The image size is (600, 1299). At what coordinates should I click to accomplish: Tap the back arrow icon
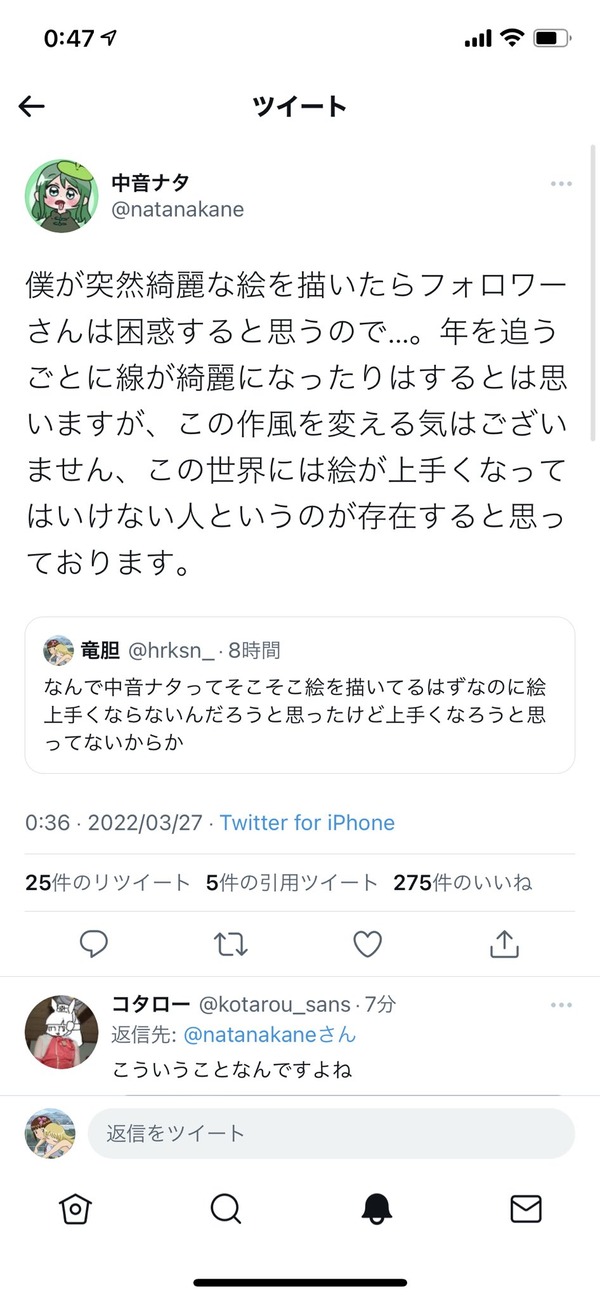tap(32, 106)
